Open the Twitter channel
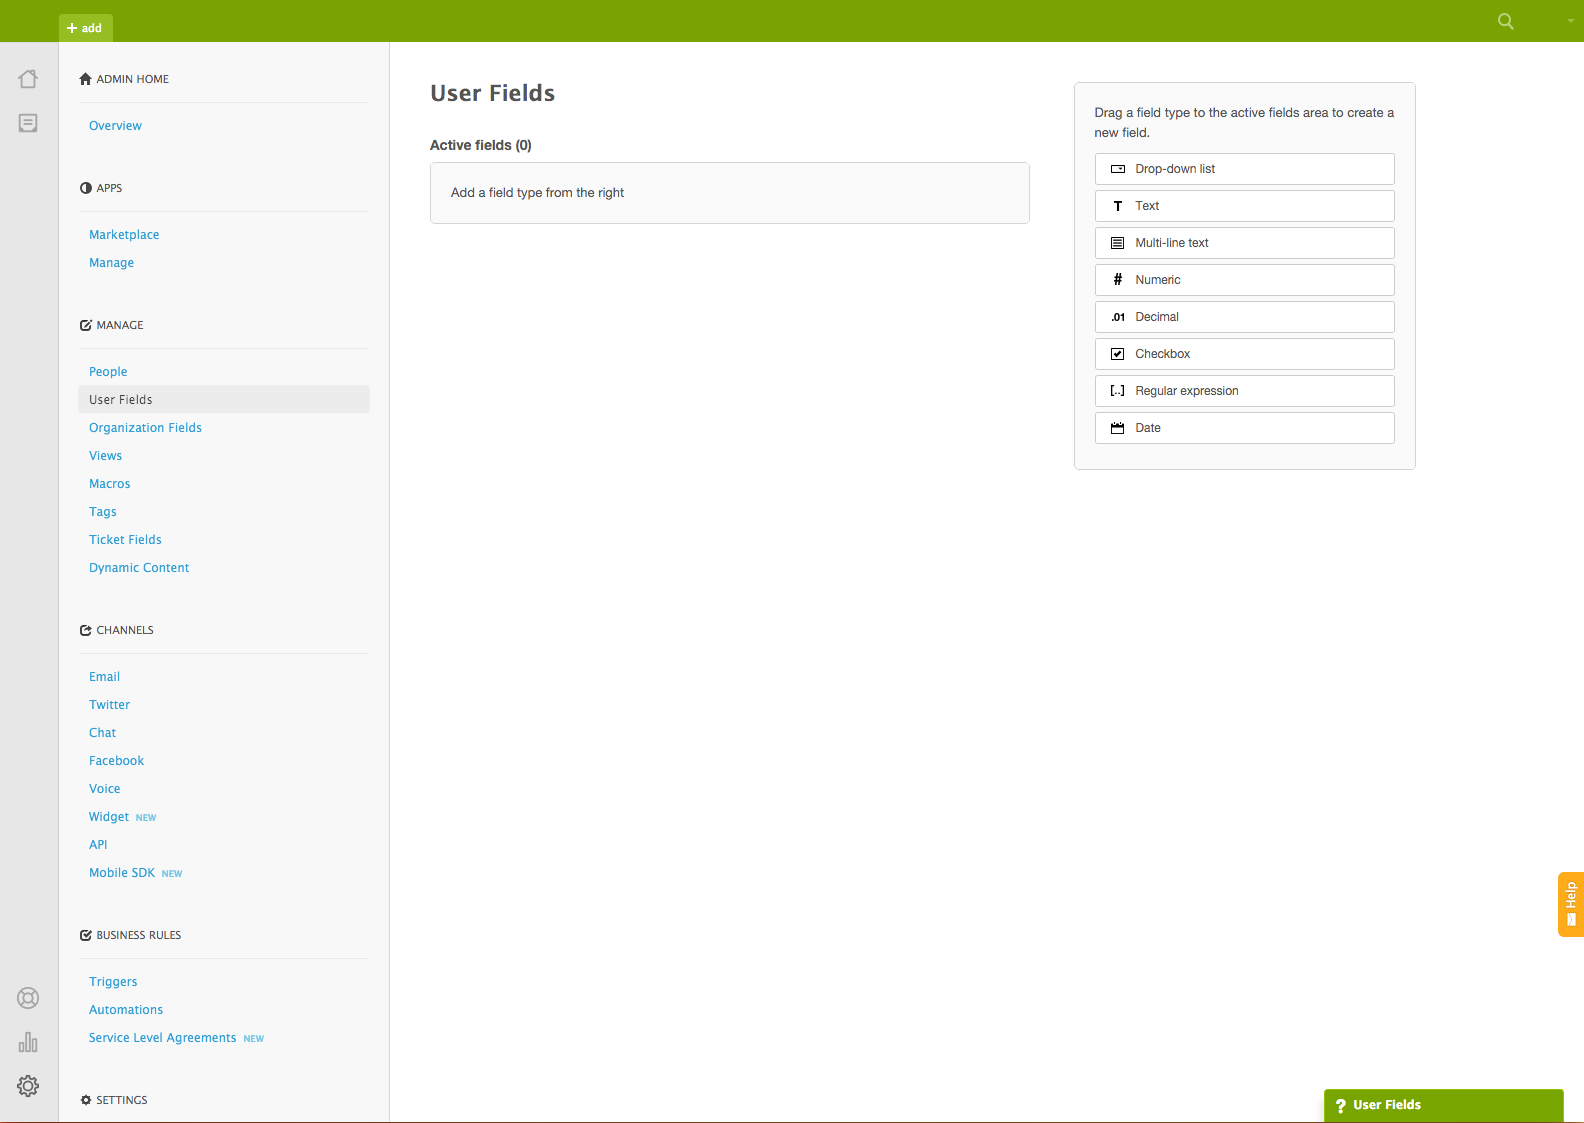 click(109, 705)
